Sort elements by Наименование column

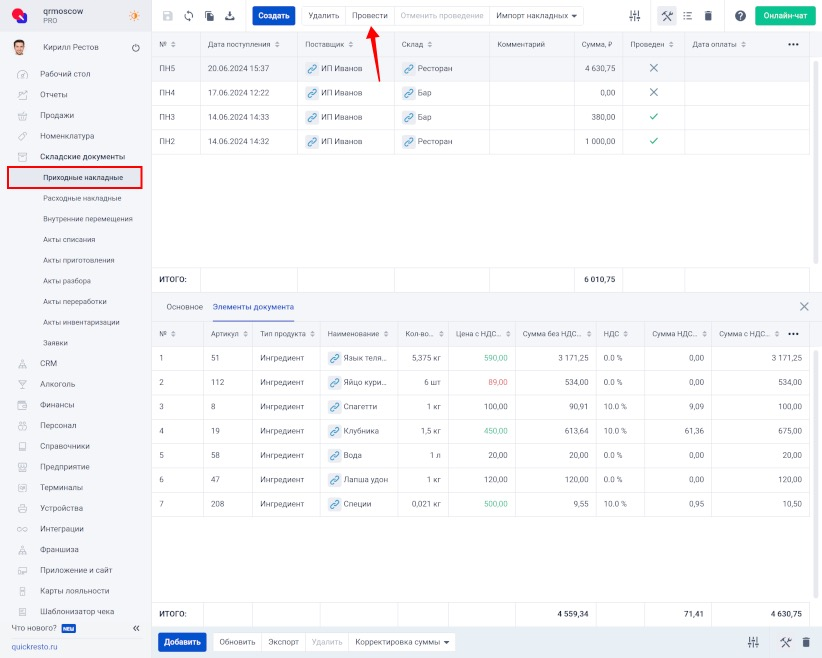coord(358,334)
